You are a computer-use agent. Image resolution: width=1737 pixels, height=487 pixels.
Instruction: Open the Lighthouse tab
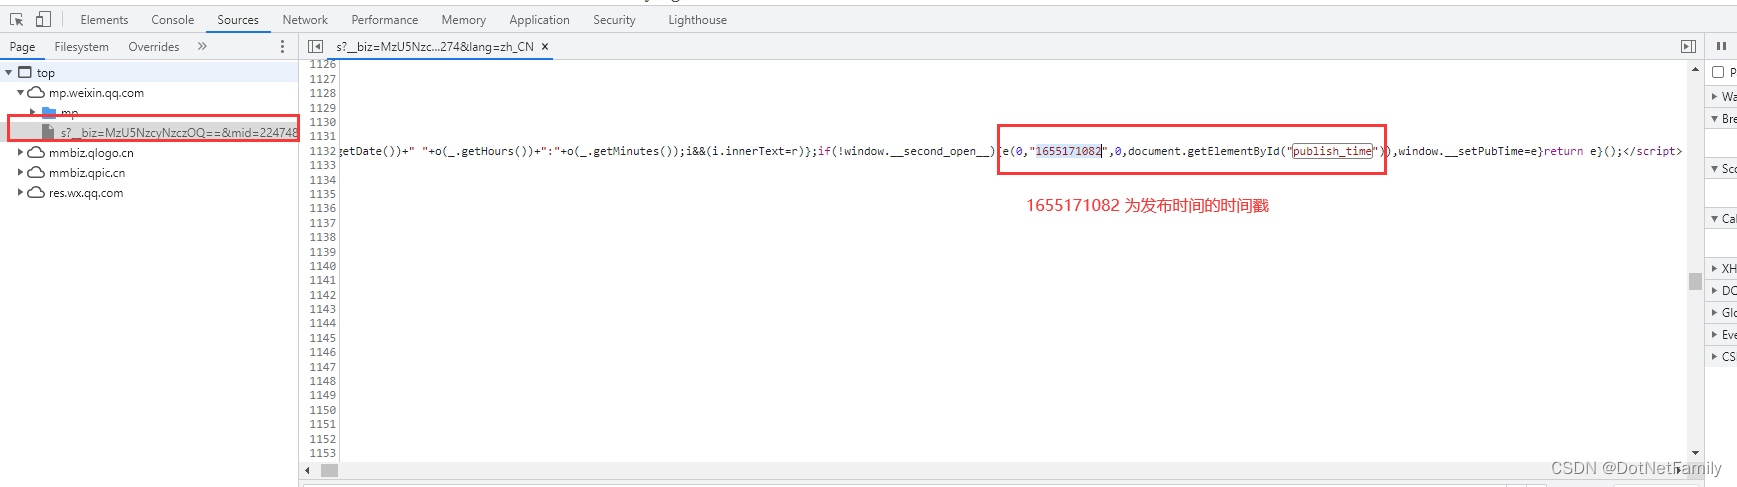697,20
